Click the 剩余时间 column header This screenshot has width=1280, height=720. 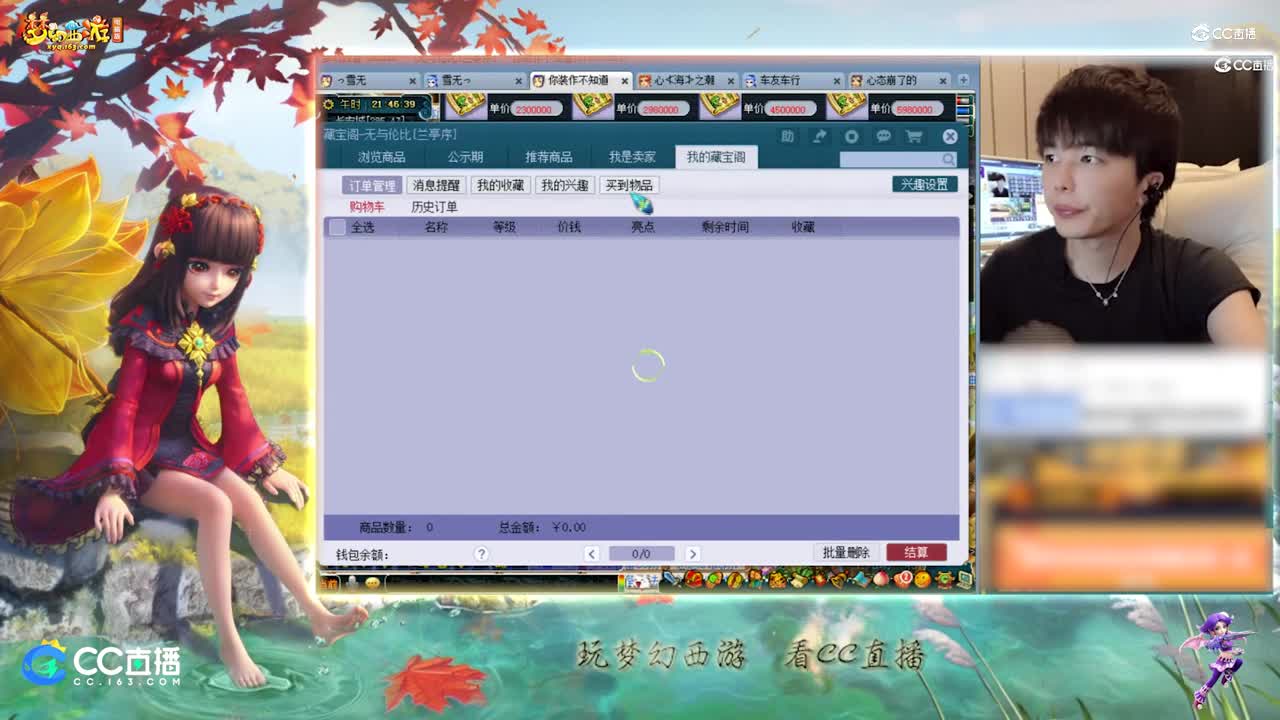click(x=725, y=227)
